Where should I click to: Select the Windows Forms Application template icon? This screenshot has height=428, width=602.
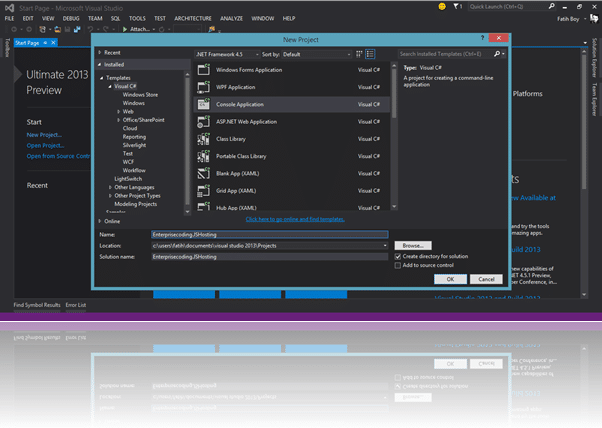pos(203,70)
